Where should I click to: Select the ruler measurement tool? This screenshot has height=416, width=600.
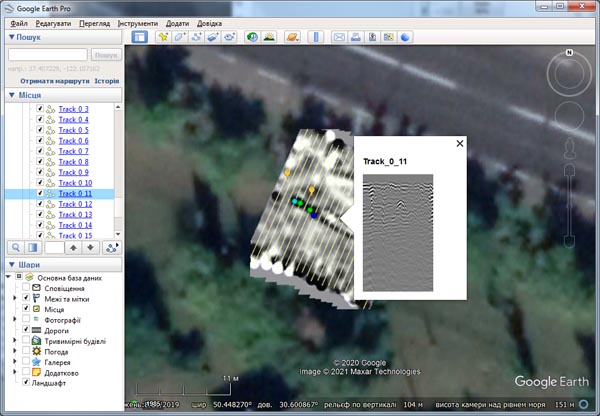pyautogui.click(x=315, y=38)
